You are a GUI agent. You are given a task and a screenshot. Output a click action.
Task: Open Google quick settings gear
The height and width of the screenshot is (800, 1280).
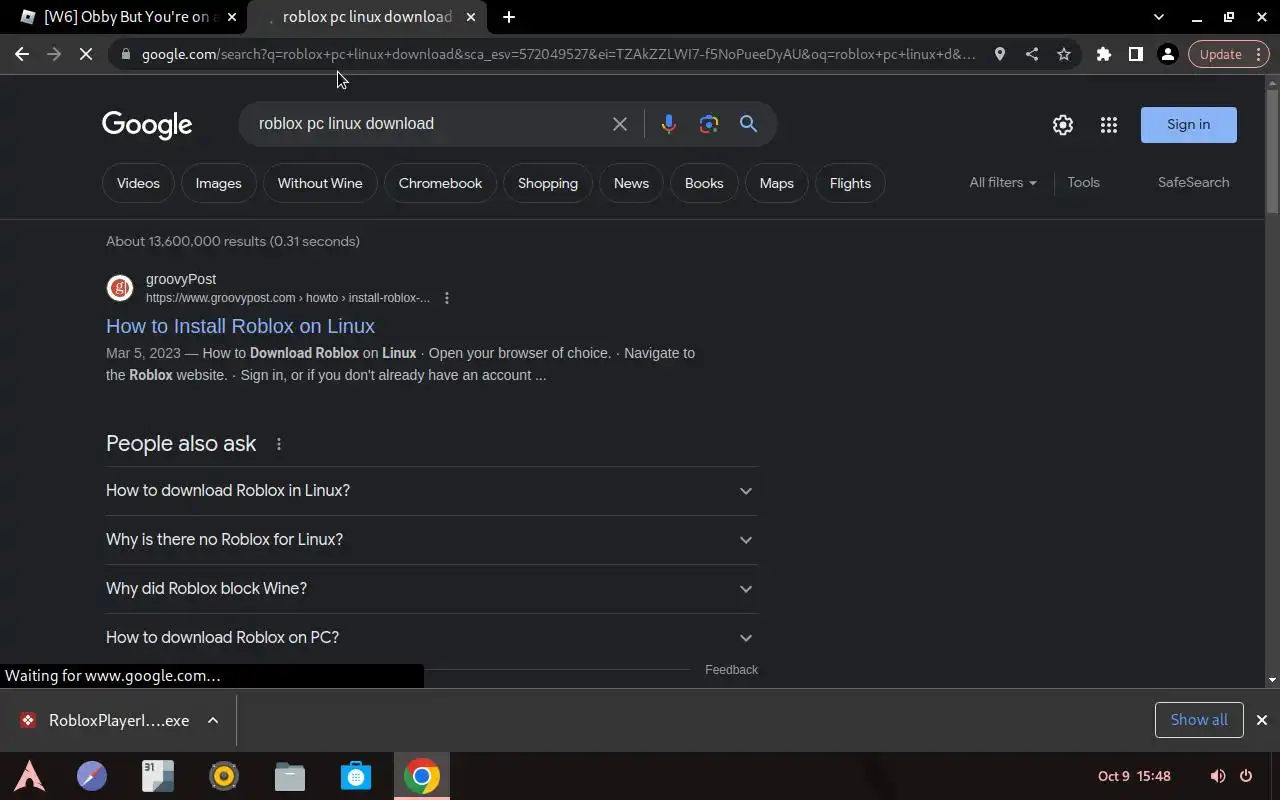tap(1063, 125)
